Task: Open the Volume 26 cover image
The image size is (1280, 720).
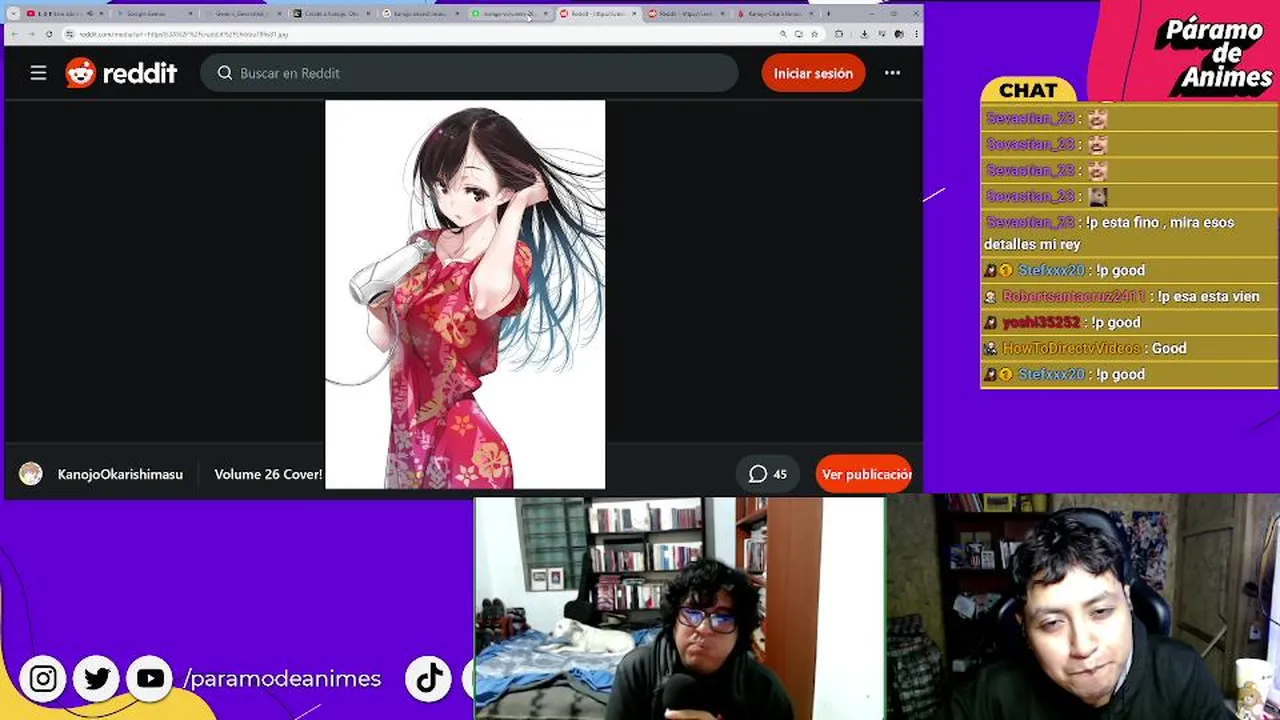Action: 465,294
